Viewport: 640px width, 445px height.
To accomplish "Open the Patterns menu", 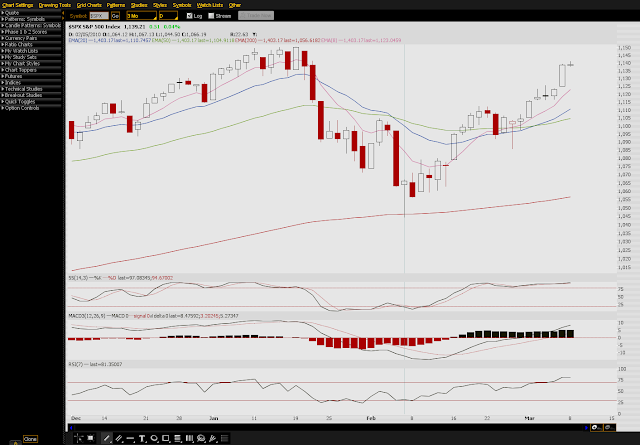I will click(x=116, y=5).
